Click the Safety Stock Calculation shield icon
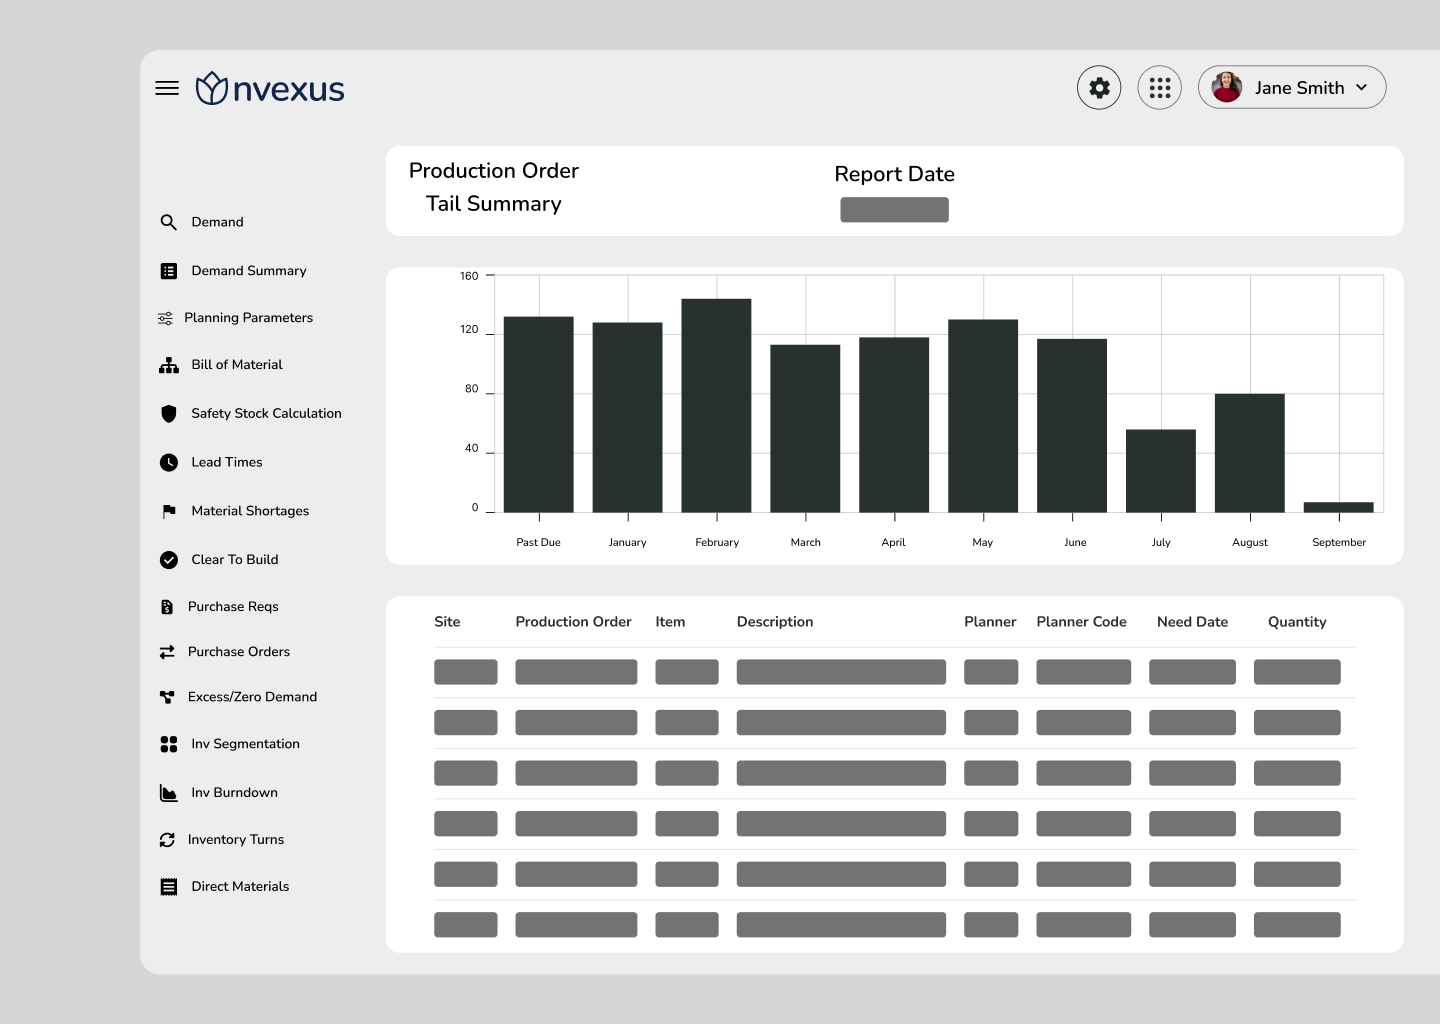 [x=168, y=414]
